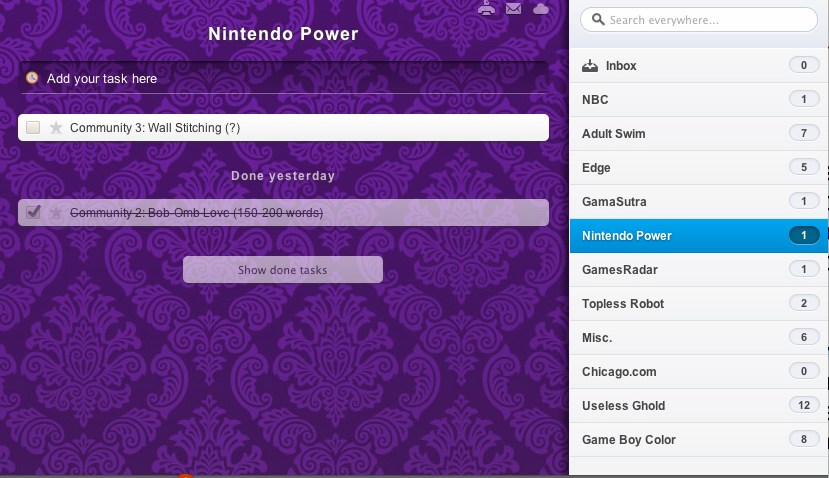829x478 pixels.
Task: Click the count badge 1 beside Nintendo Power
Action: 804,235
